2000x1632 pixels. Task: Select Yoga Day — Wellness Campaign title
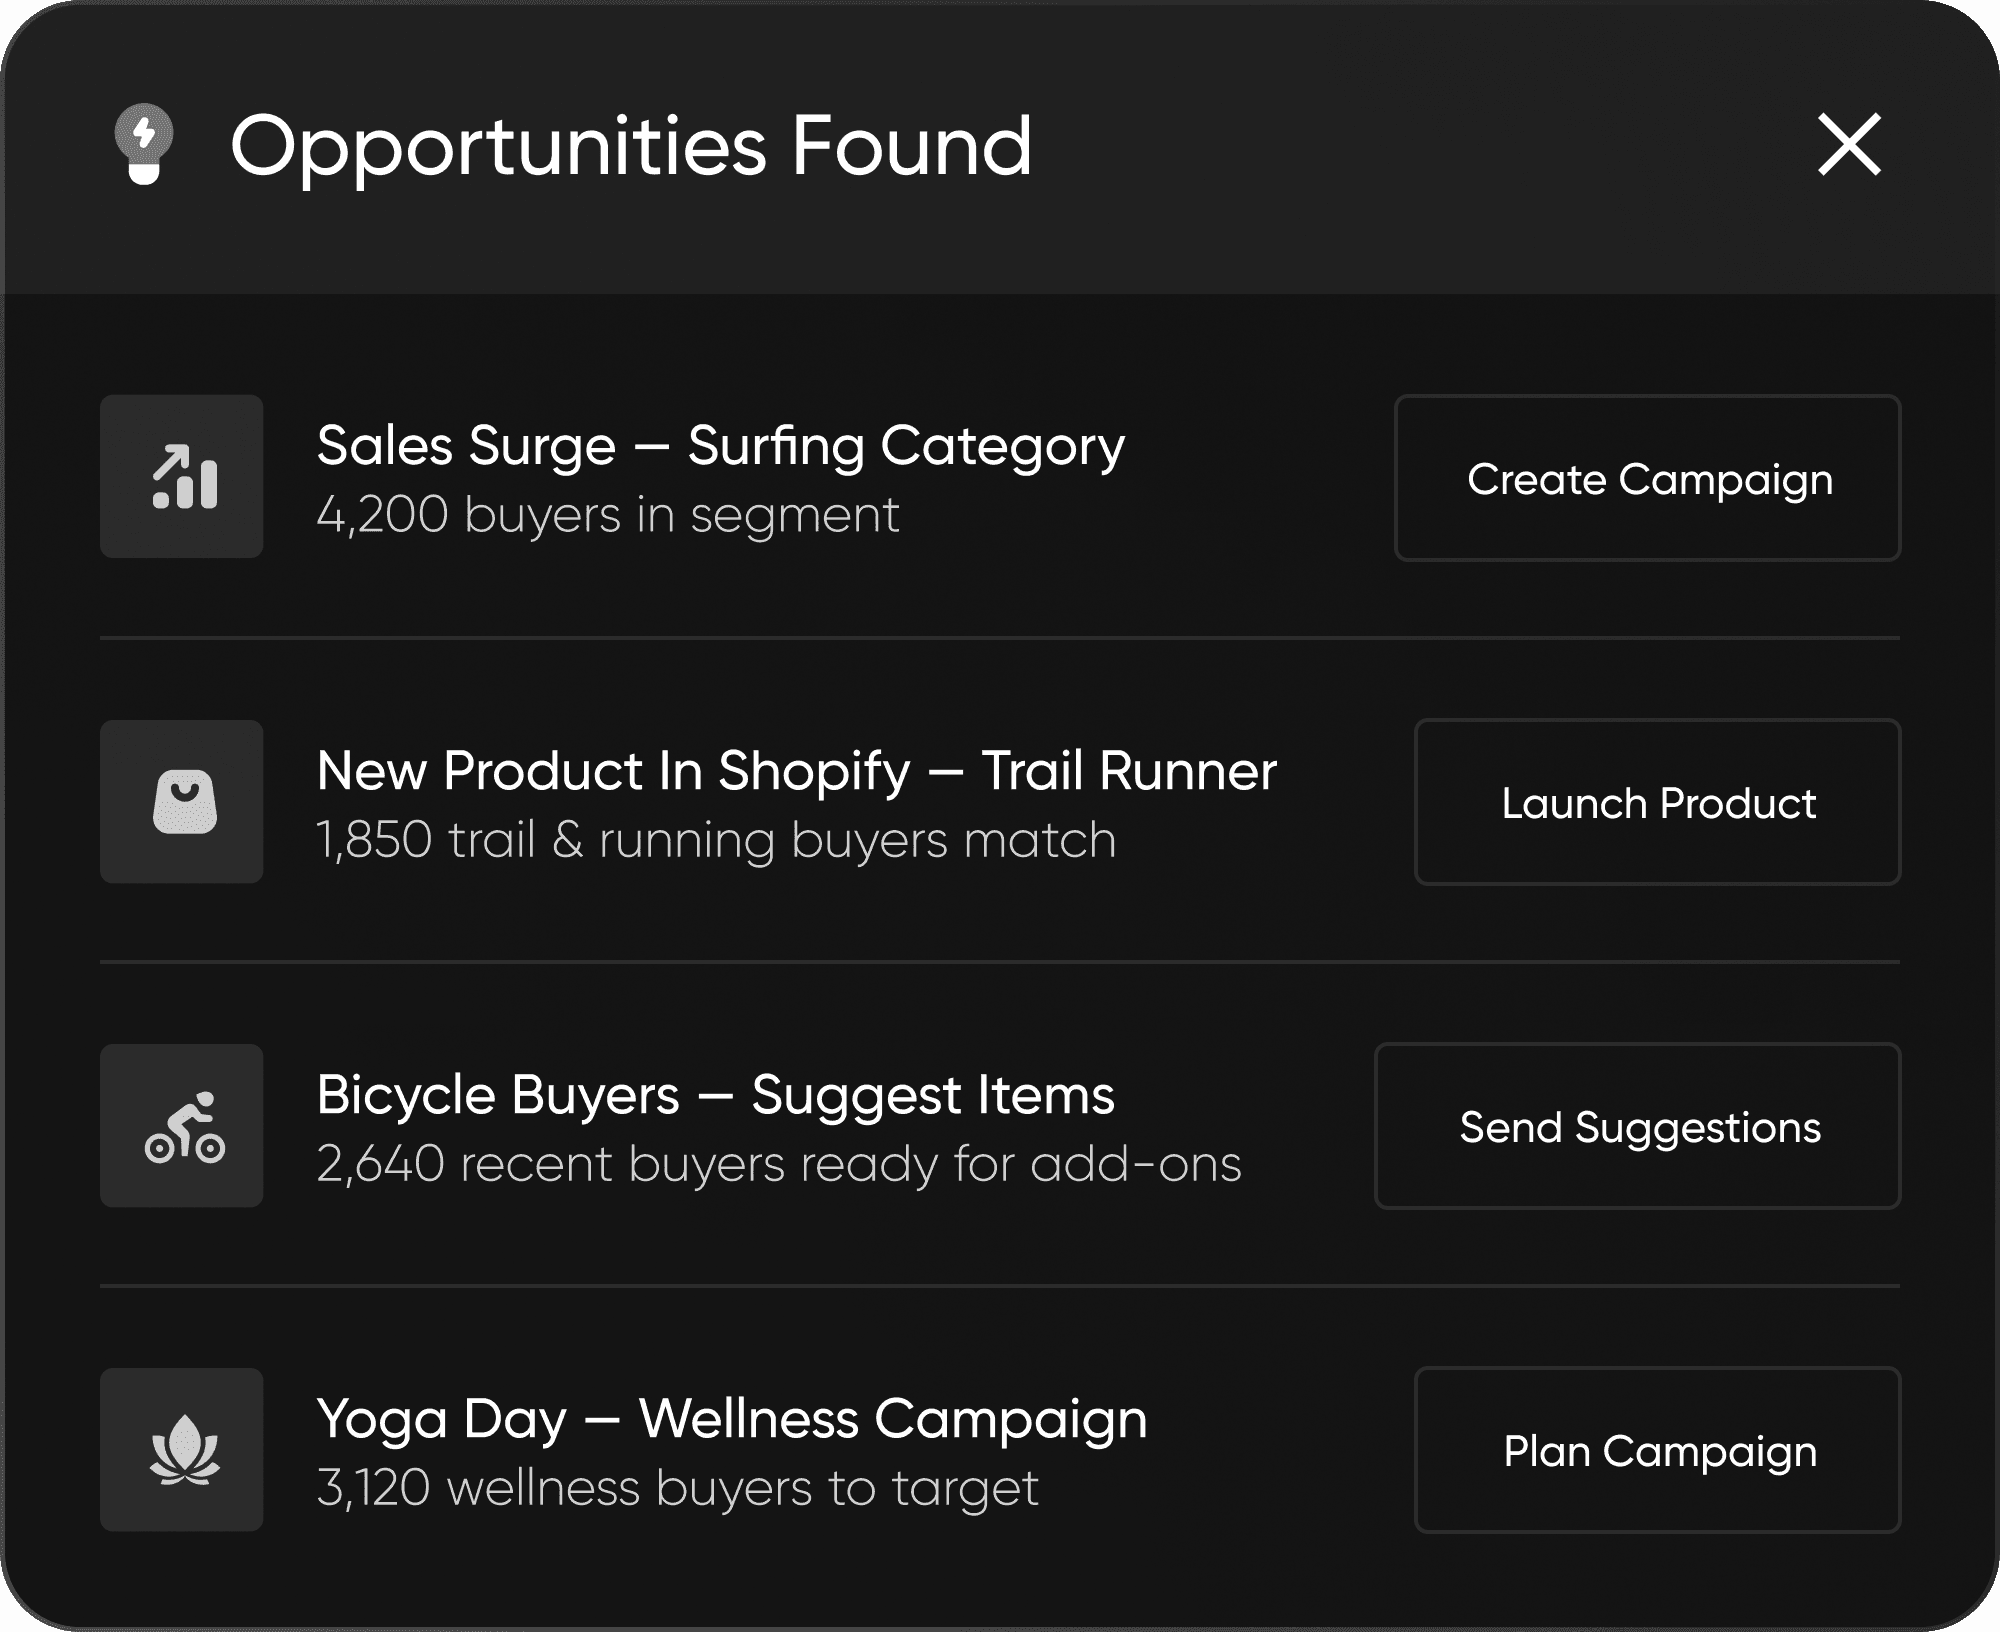(x=732, y=1420)
